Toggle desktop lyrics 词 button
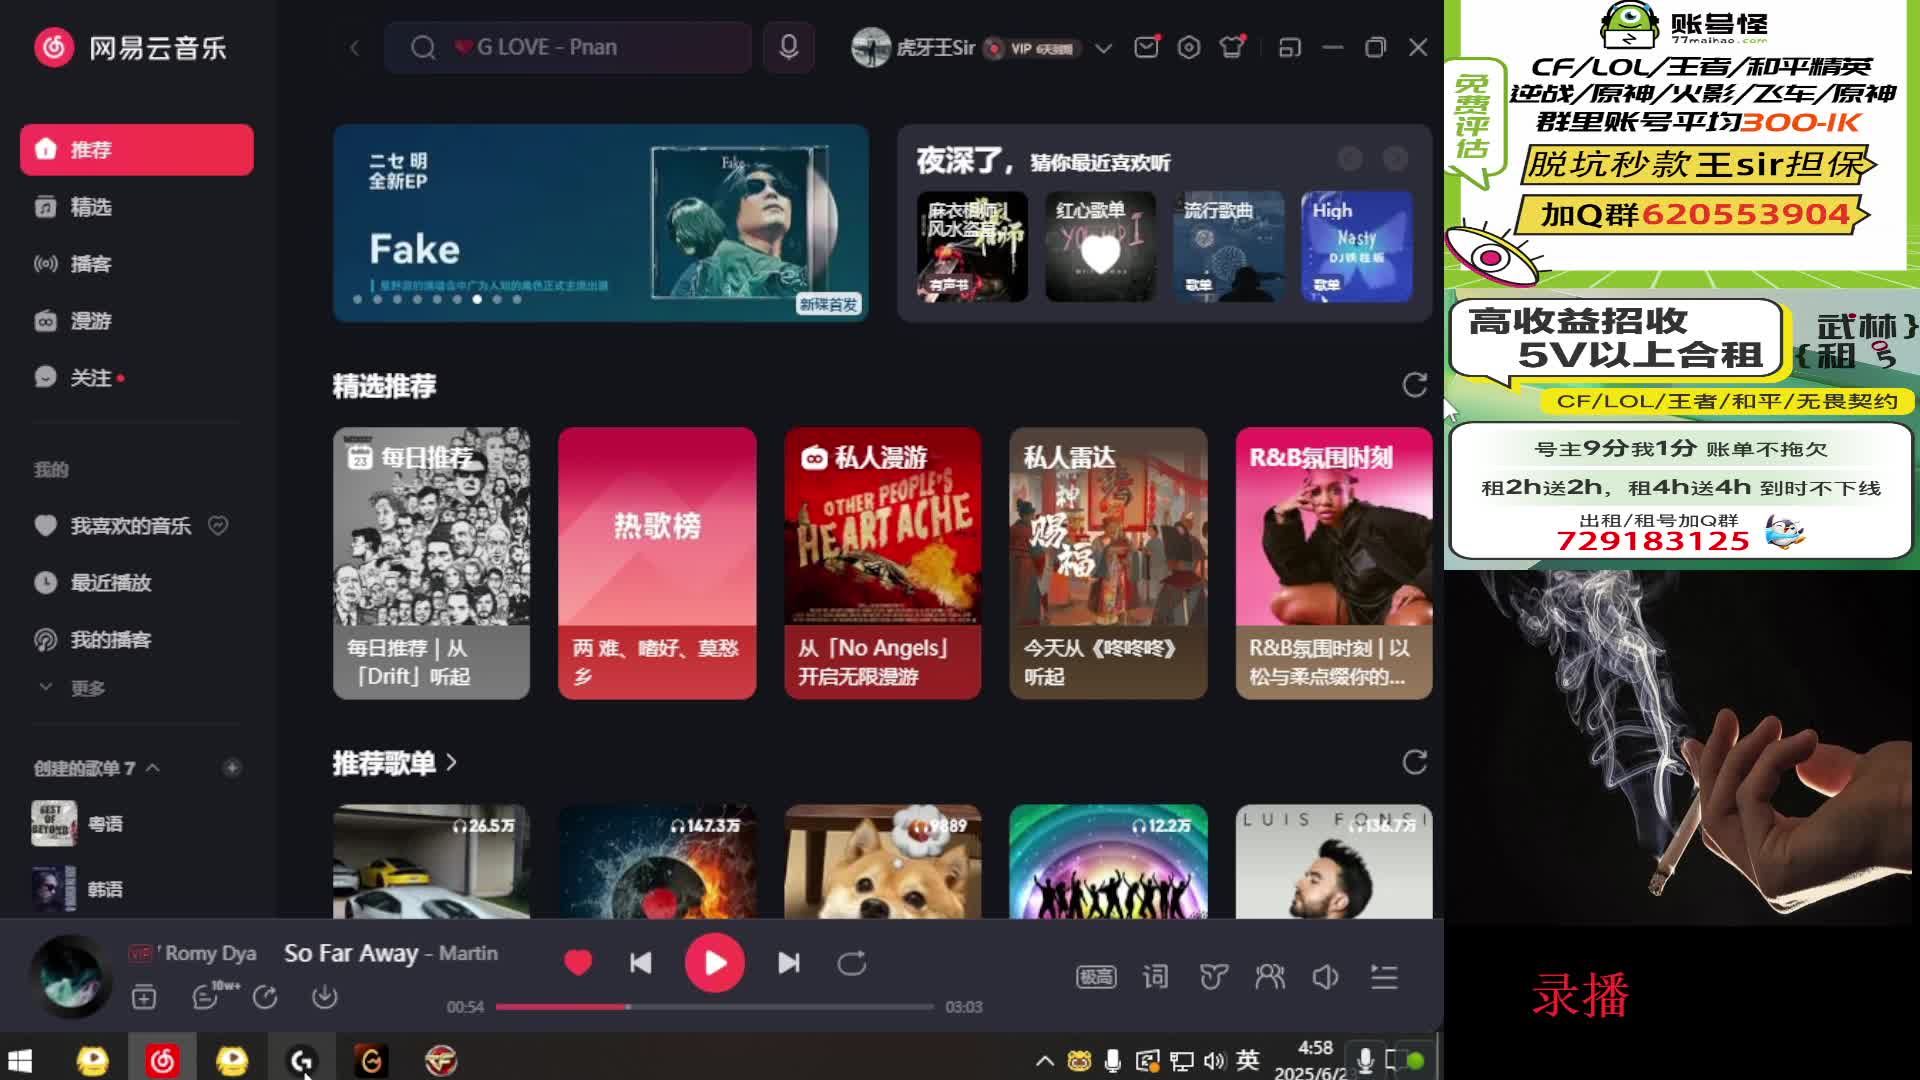Image resolution: width=1920 pixels, height=1080 pixels. coord(1155,977)
